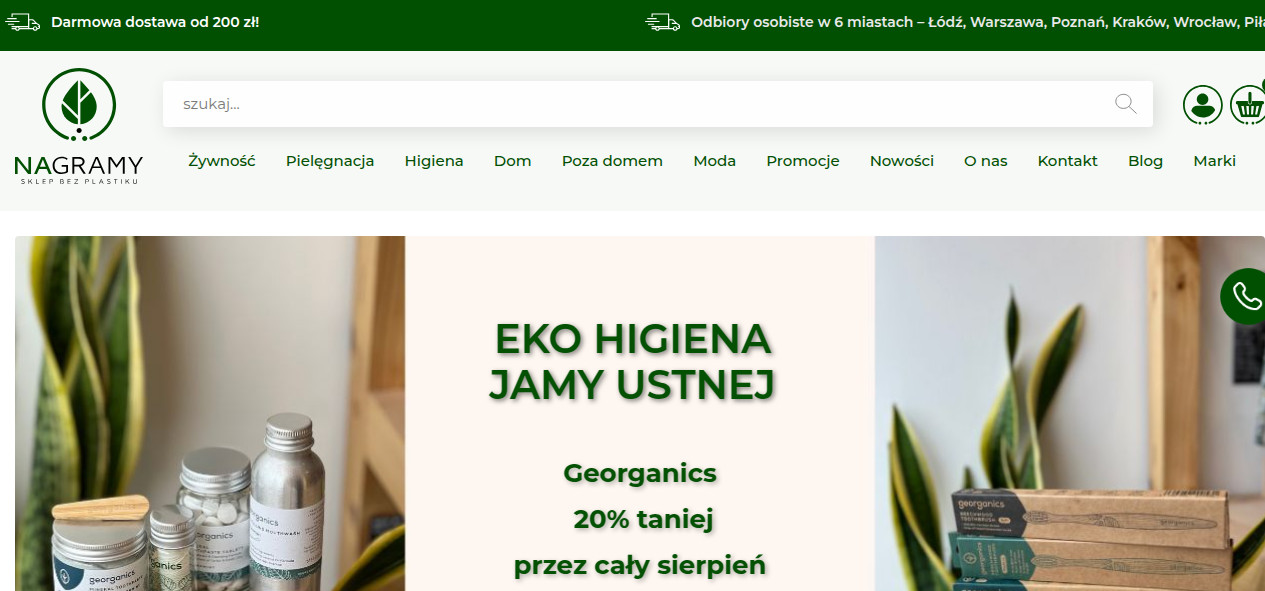
Task: Navigate to the Moda section
Action: (x=714, y=161)
